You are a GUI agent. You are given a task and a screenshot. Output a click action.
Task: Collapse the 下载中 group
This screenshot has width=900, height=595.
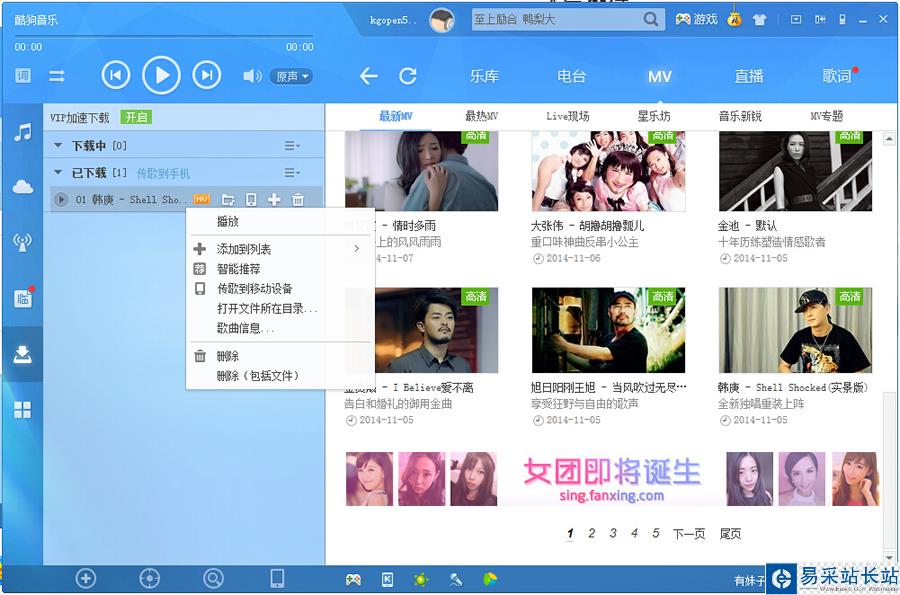pos(57,146)
